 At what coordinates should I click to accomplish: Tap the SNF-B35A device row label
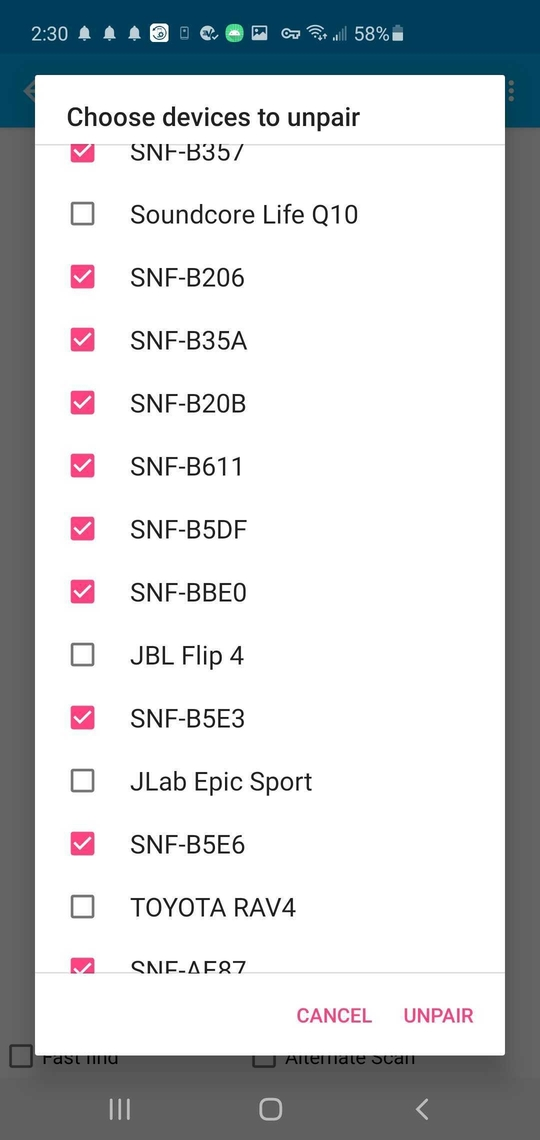click(x=188, y=340)
